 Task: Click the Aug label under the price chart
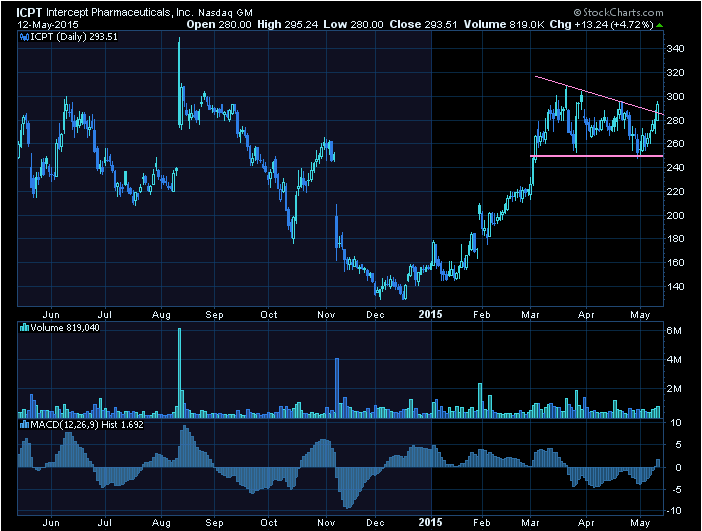tap(161, 315)
